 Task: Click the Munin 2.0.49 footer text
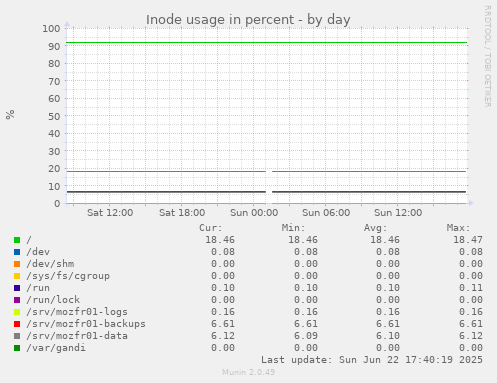pos(249,372)
